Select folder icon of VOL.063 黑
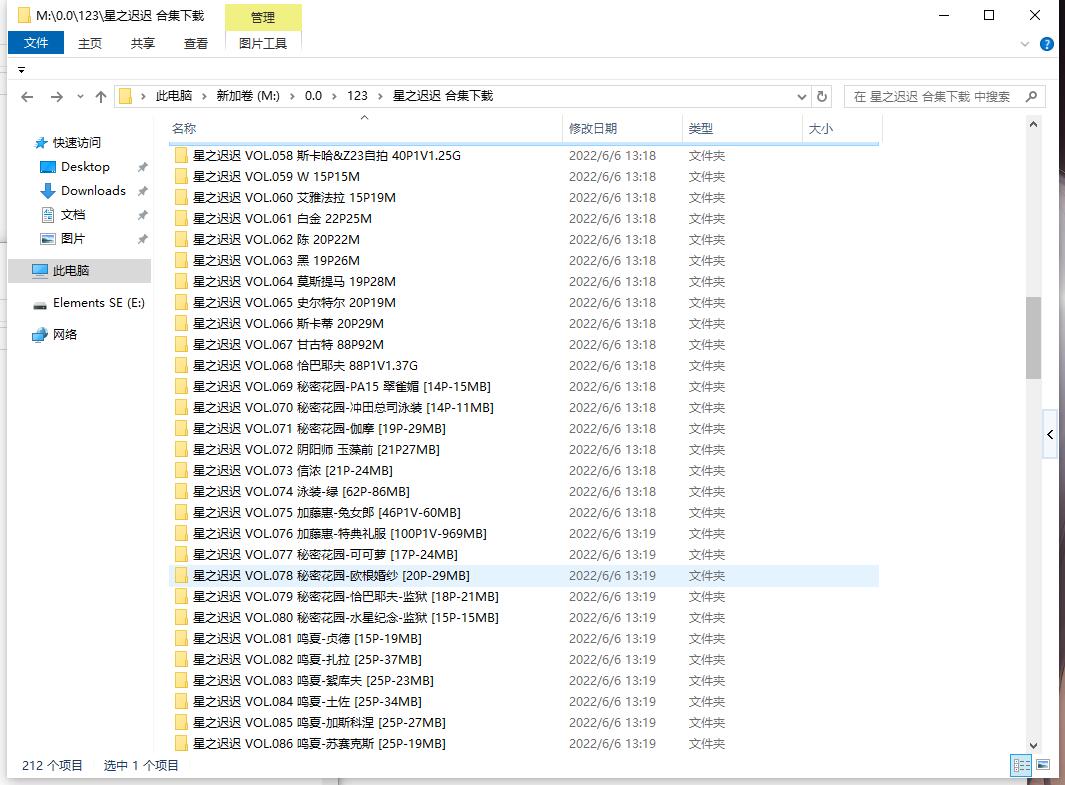The width and height of the screenshot is (1065, 785). (x=181, y=261)
